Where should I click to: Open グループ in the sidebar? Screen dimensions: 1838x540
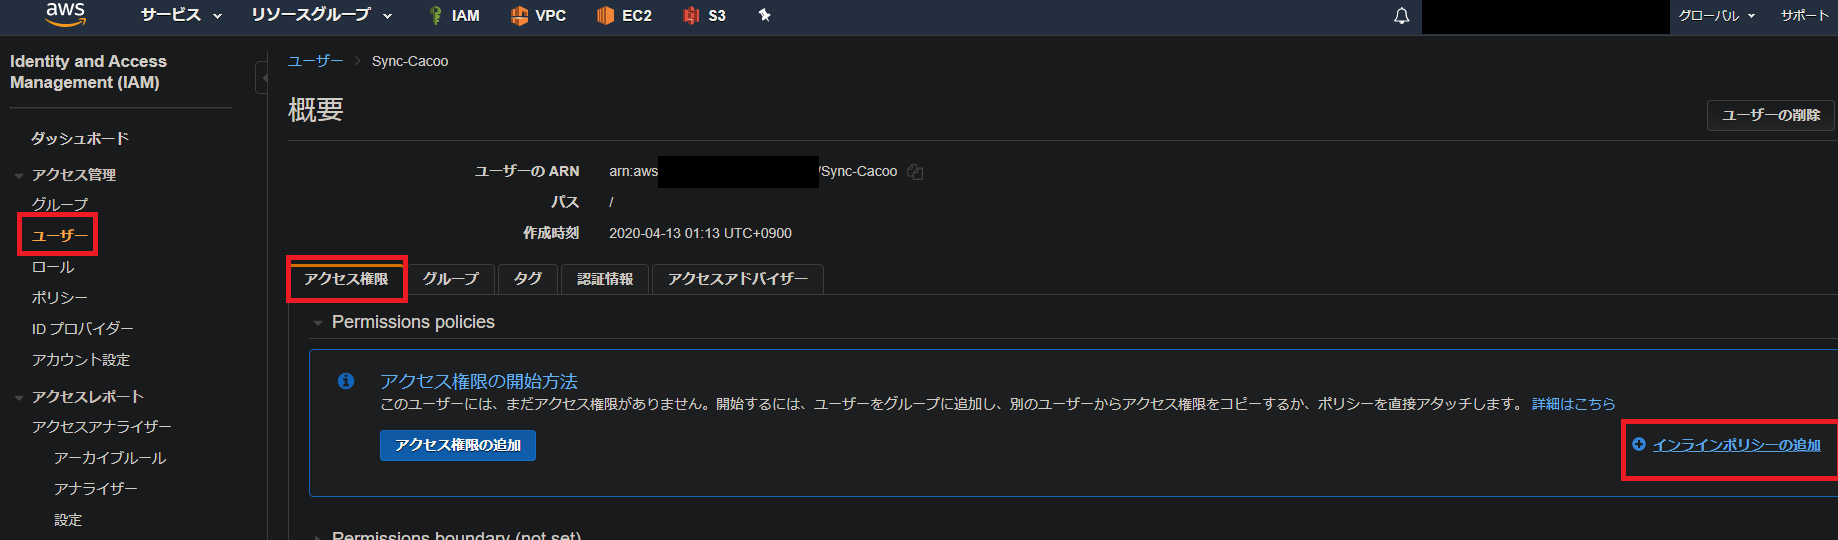(60, 204)
